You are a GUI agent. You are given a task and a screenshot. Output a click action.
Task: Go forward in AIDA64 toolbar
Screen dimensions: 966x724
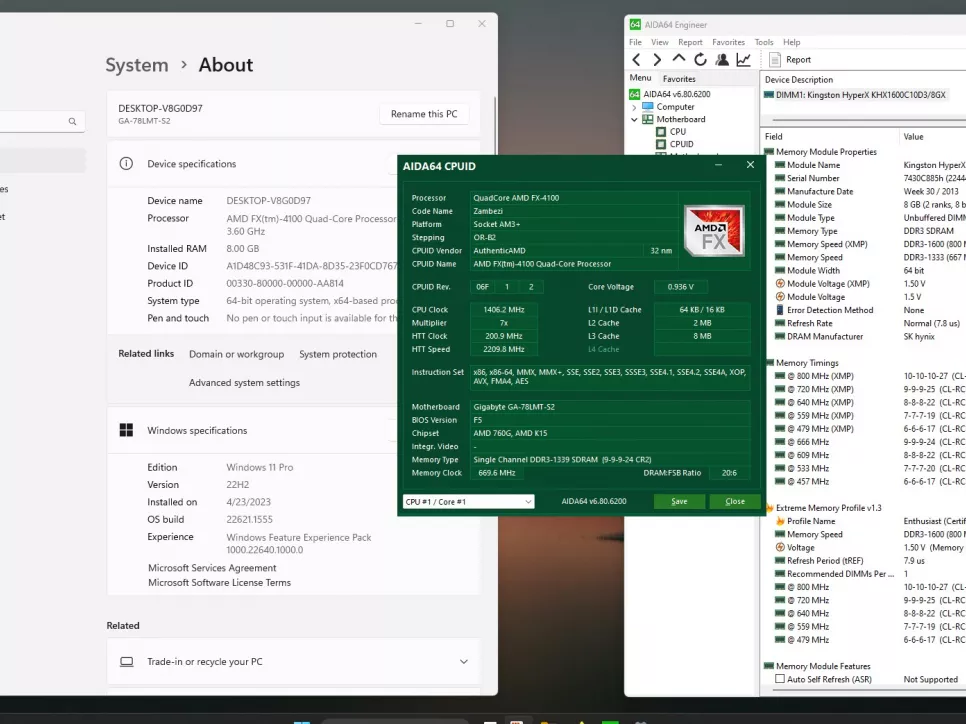click(657, 60)
